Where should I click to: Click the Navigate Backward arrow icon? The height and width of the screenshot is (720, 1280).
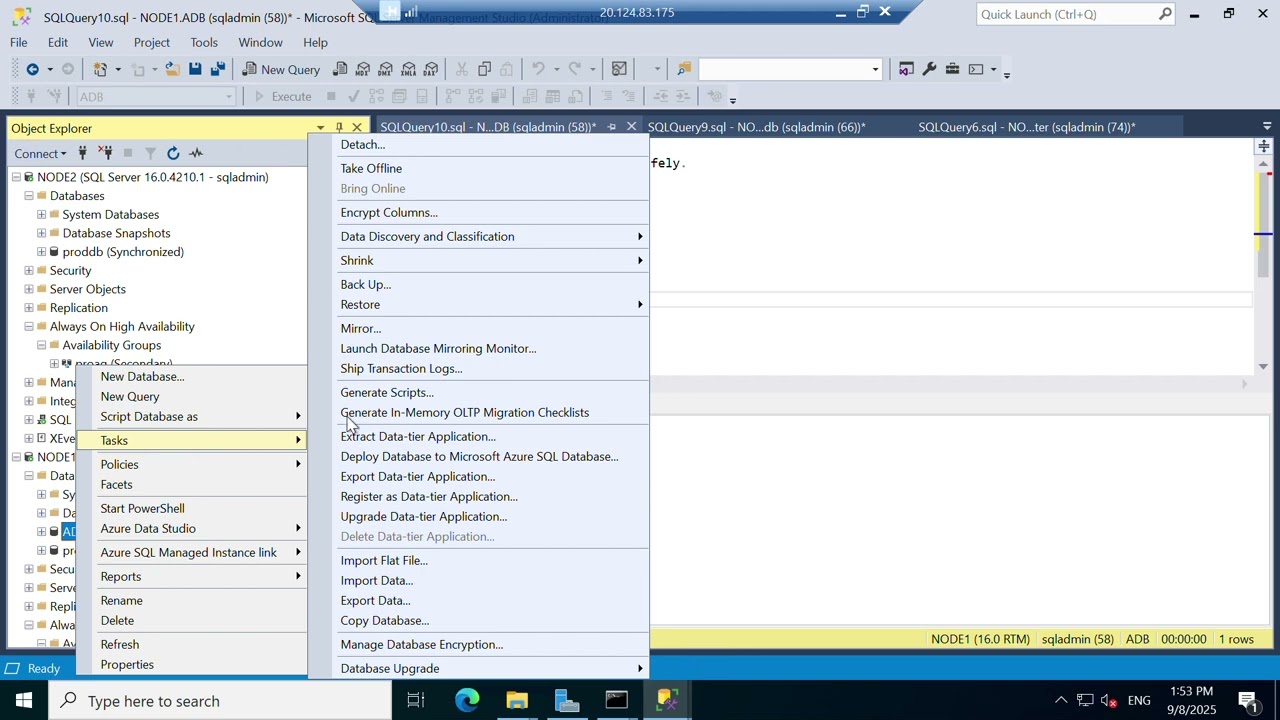(32, 69)
